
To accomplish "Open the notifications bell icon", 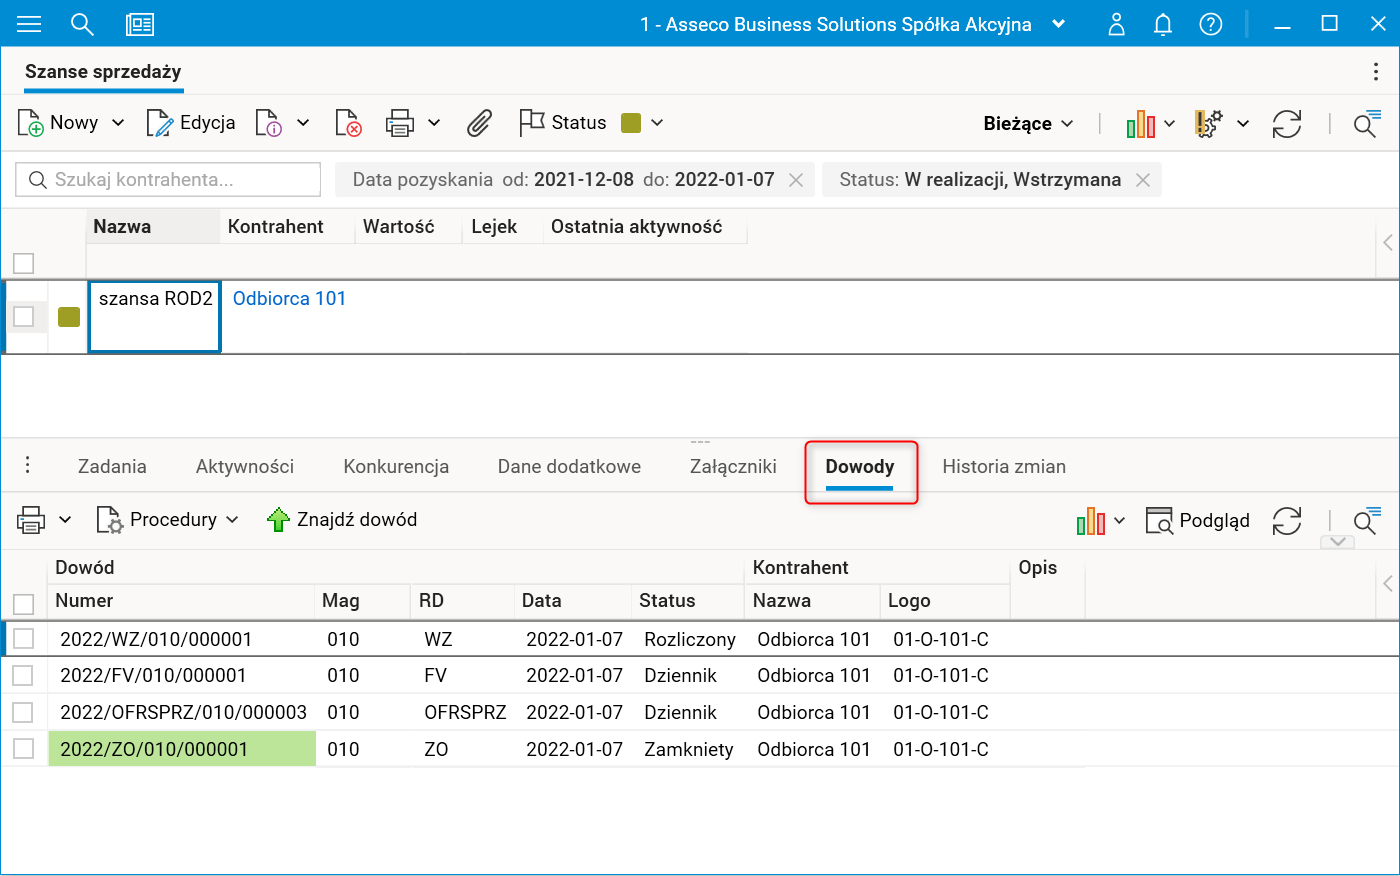I will tap(1162, 24).
